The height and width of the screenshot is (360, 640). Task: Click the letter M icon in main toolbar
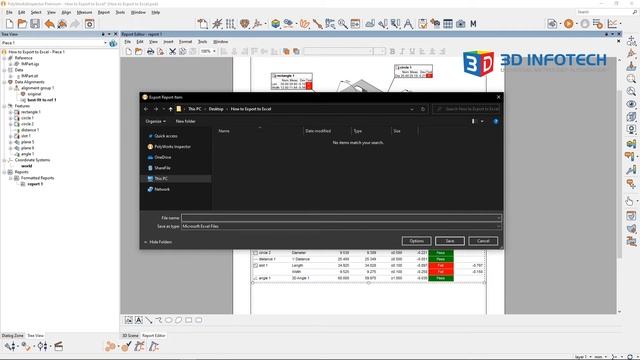tap(473, 24)
